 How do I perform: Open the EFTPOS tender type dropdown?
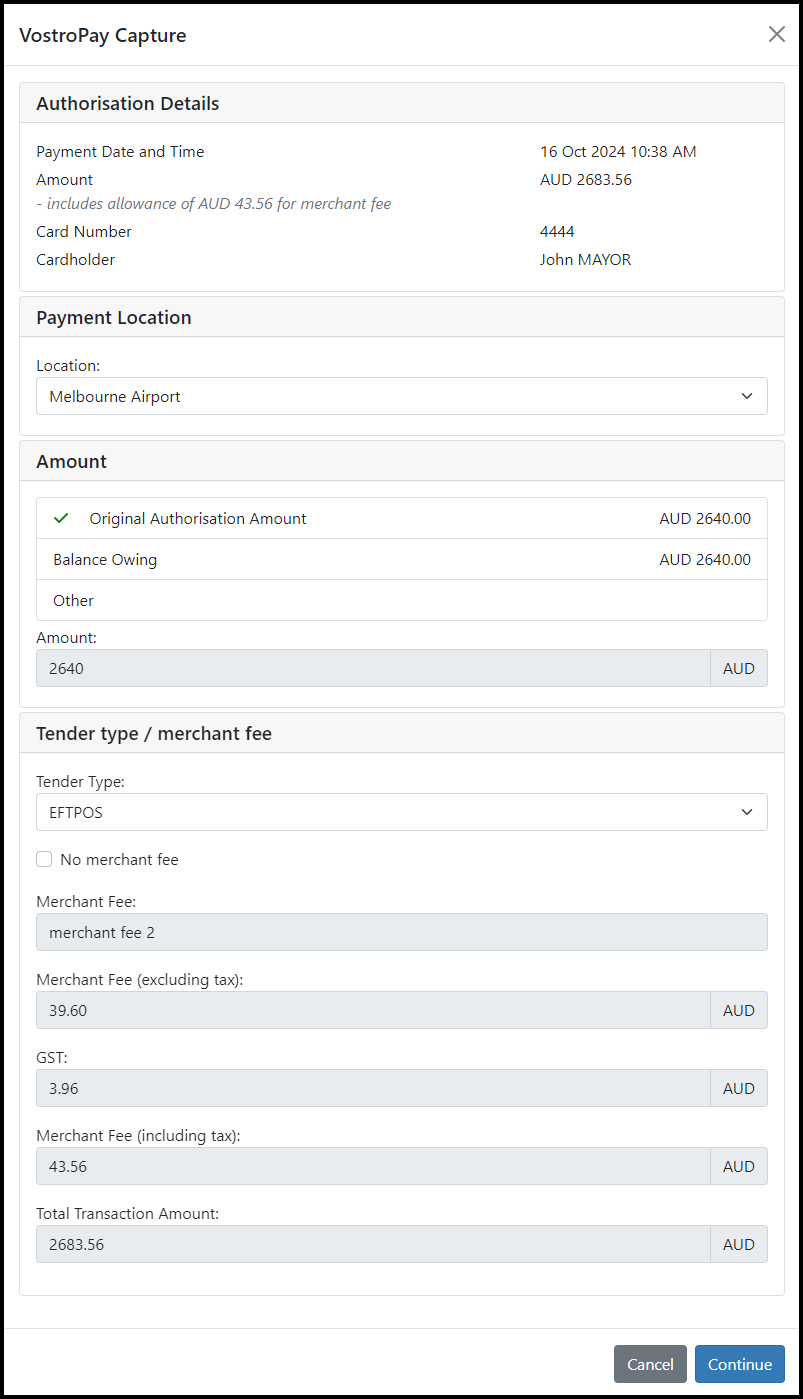point(402,812)
